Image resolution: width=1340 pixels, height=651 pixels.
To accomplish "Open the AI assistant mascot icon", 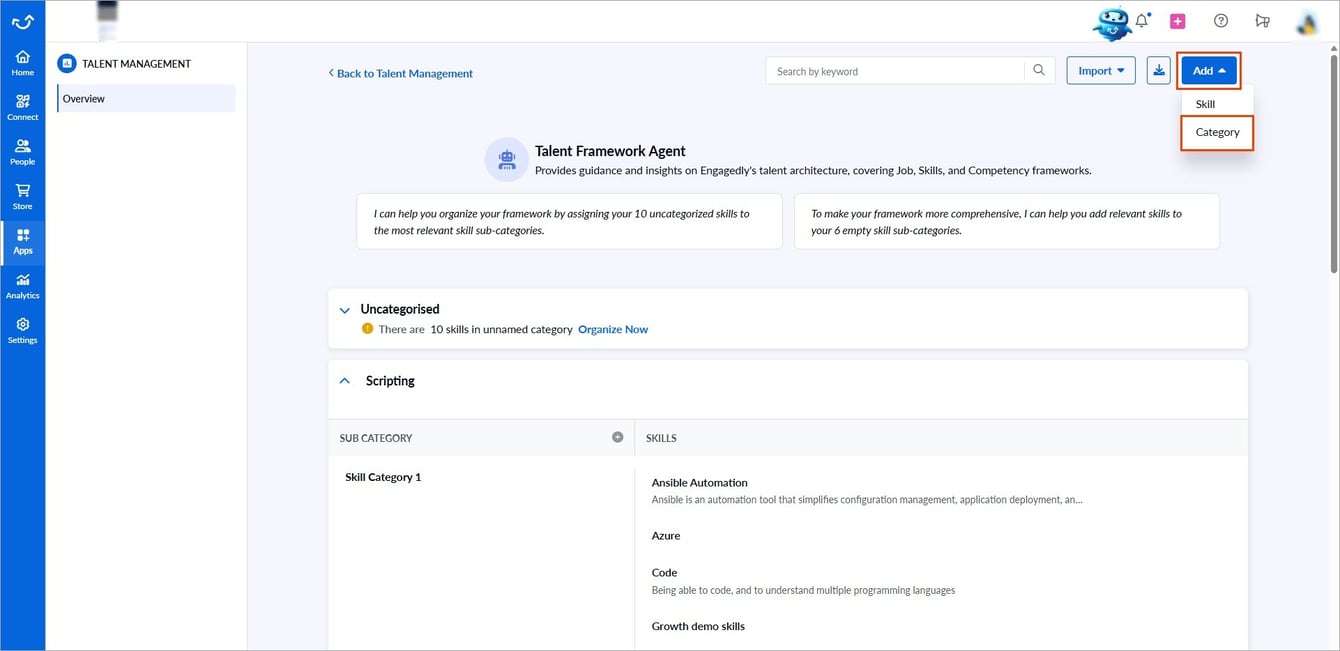I will (x=1112, y=22).
